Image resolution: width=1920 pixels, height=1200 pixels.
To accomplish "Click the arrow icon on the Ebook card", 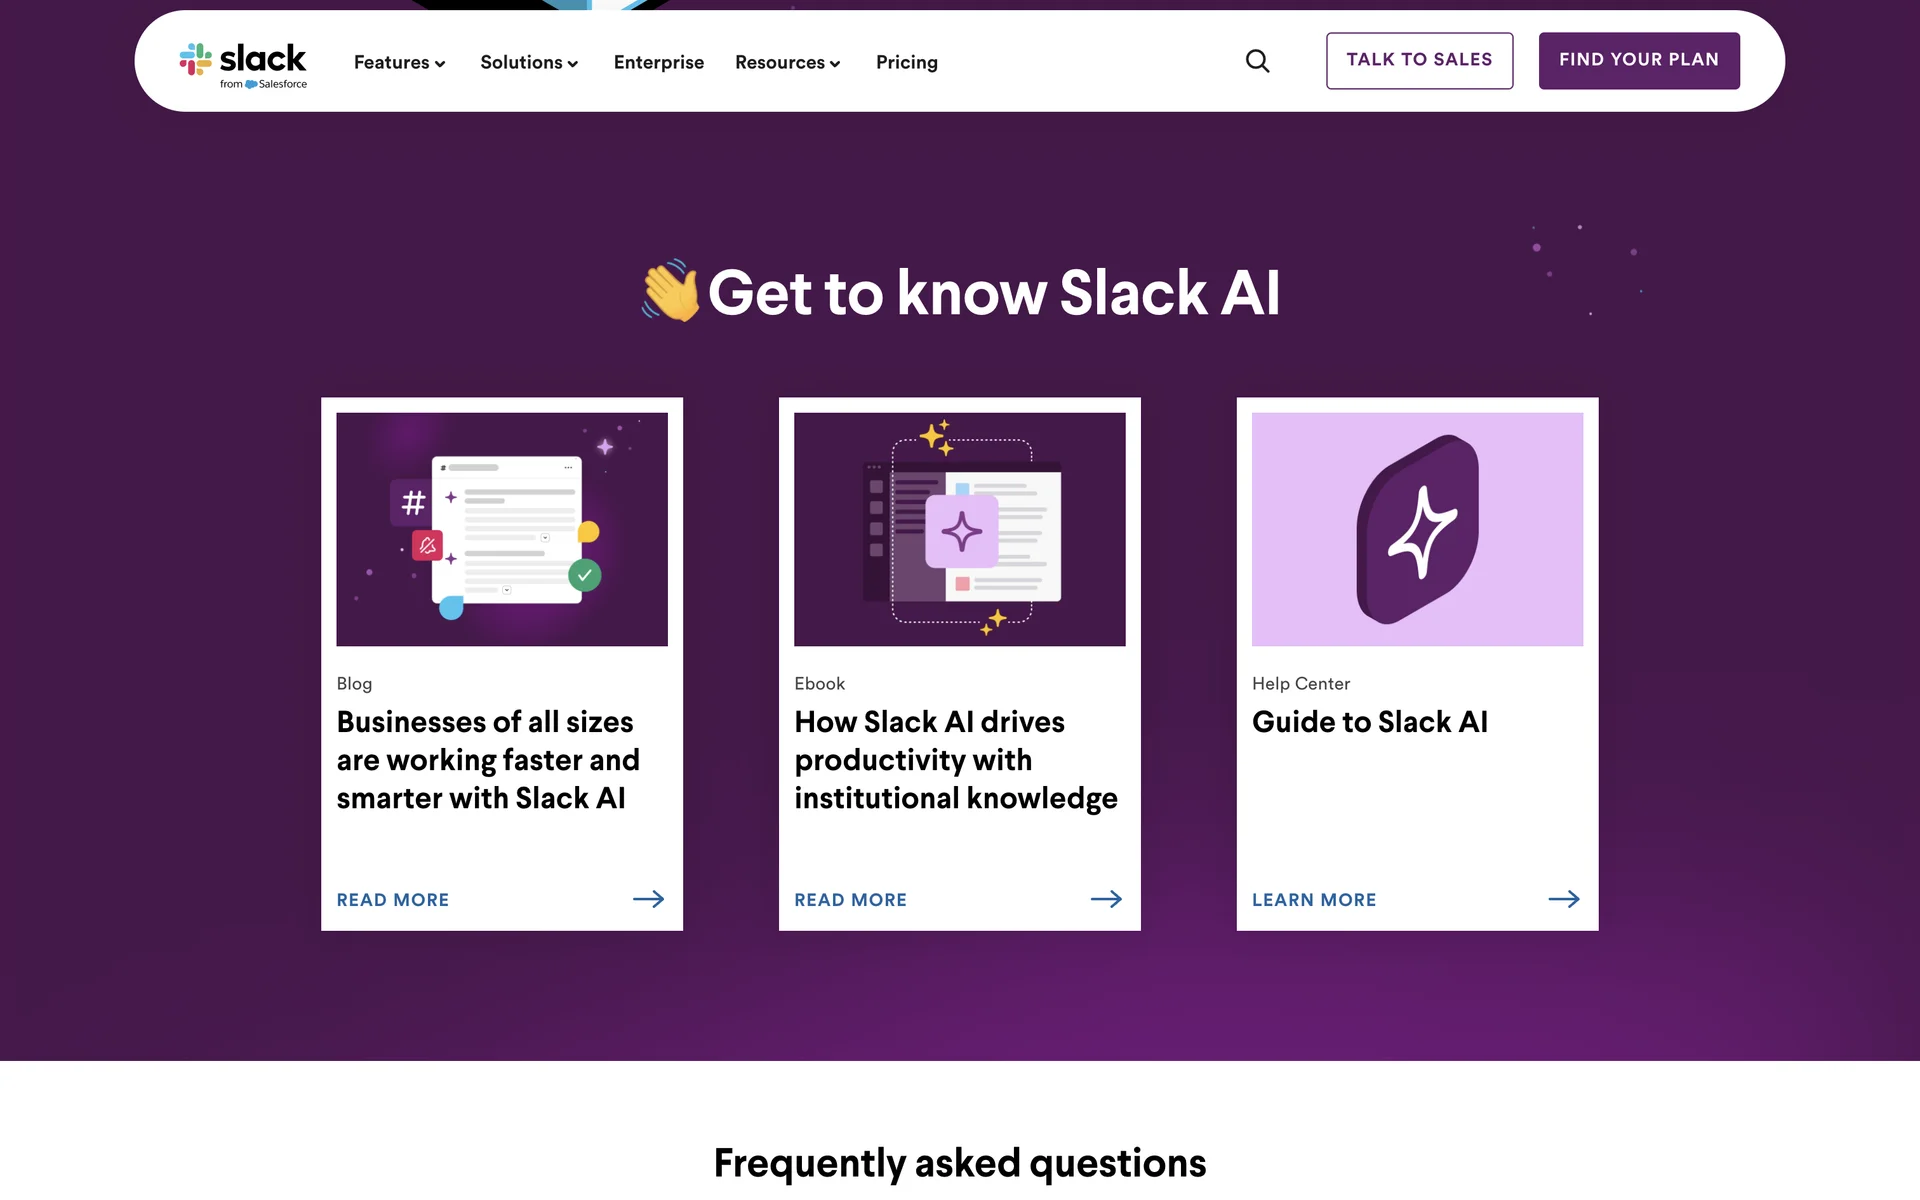I will (x=1106, y=899).
